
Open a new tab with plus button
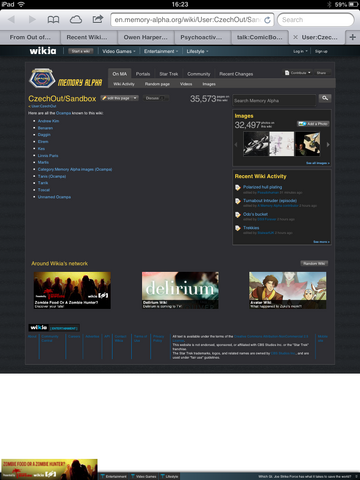click(x=353, y=37)
